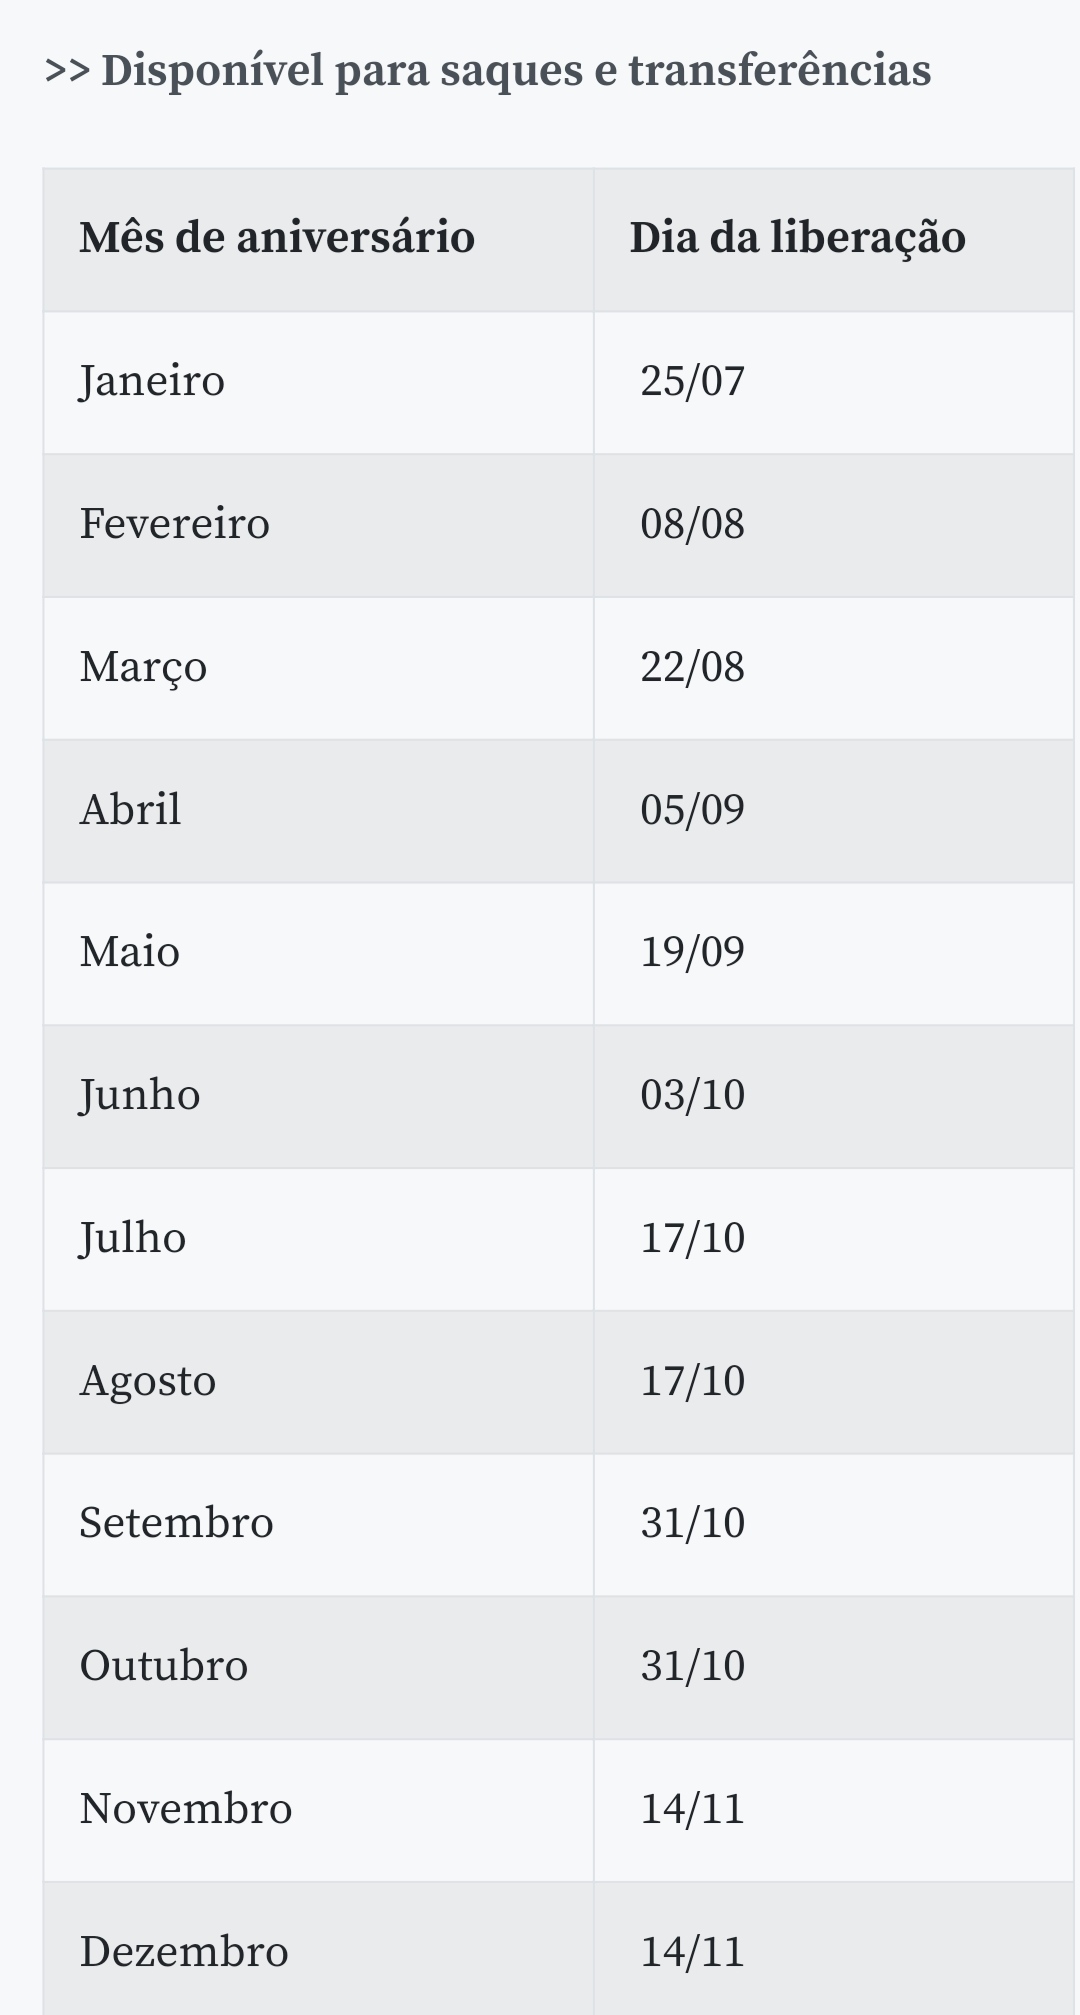This screenshot has height=2015, width=1080.
Task: Select the Julho month cell
Action: coord(132,1238)
